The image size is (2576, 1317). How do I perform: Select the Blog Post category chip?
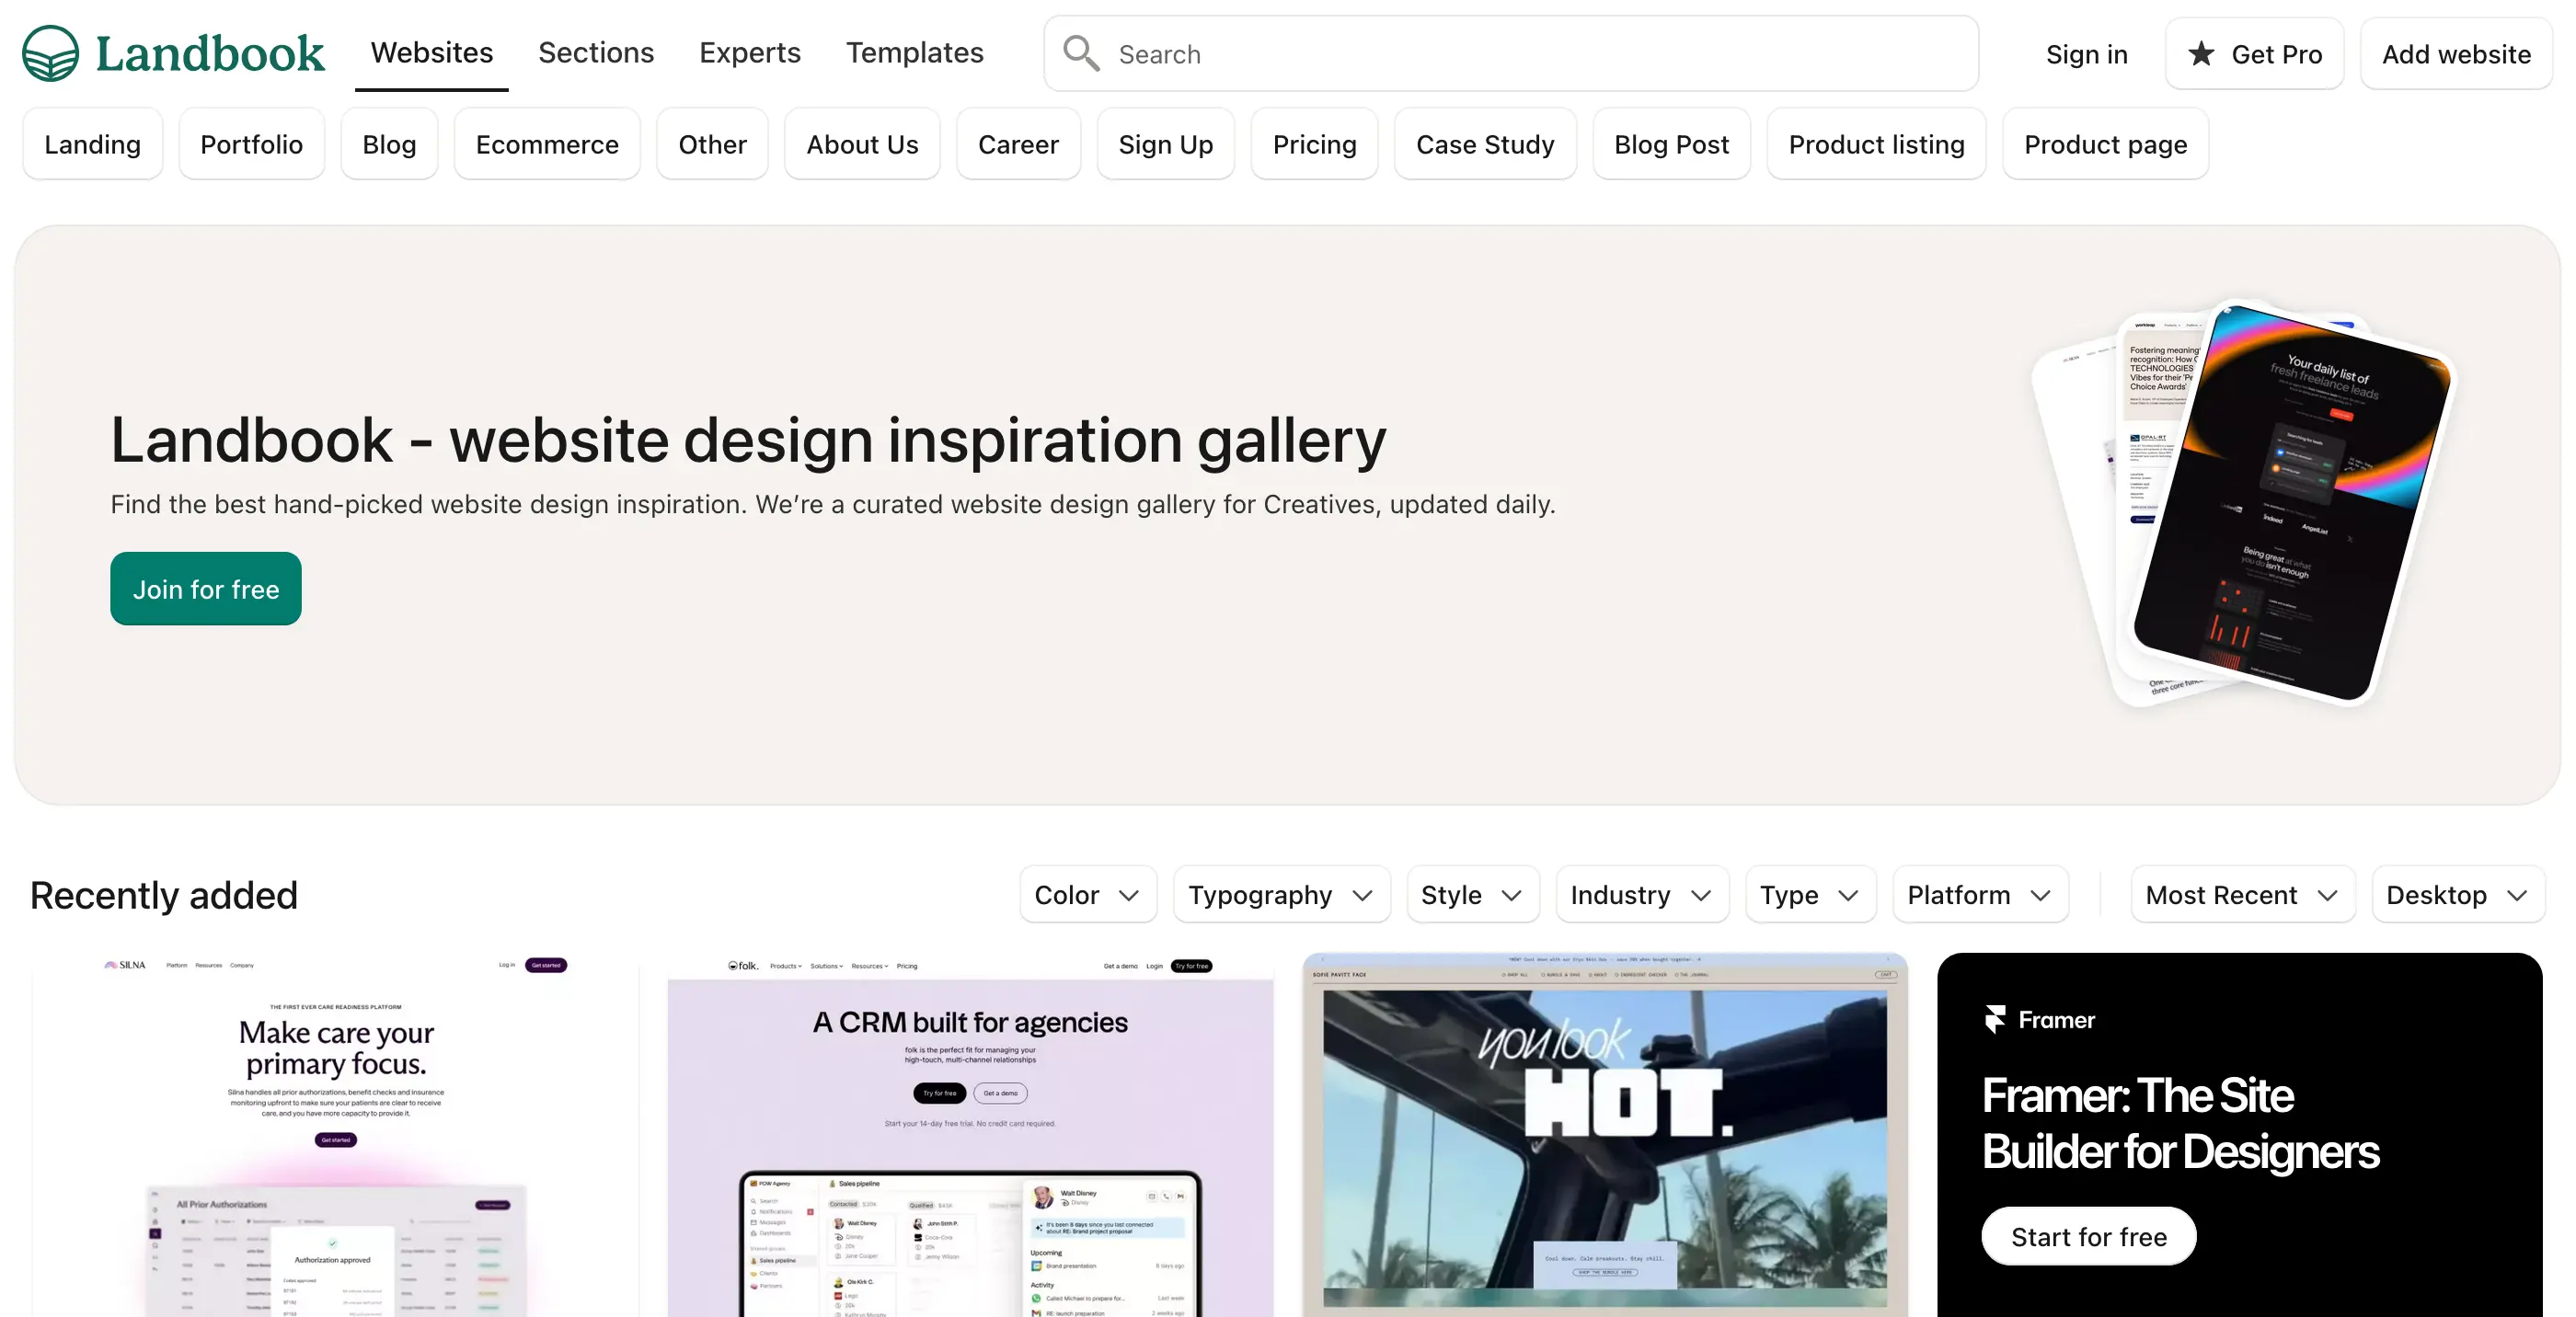click(1671, 144)
